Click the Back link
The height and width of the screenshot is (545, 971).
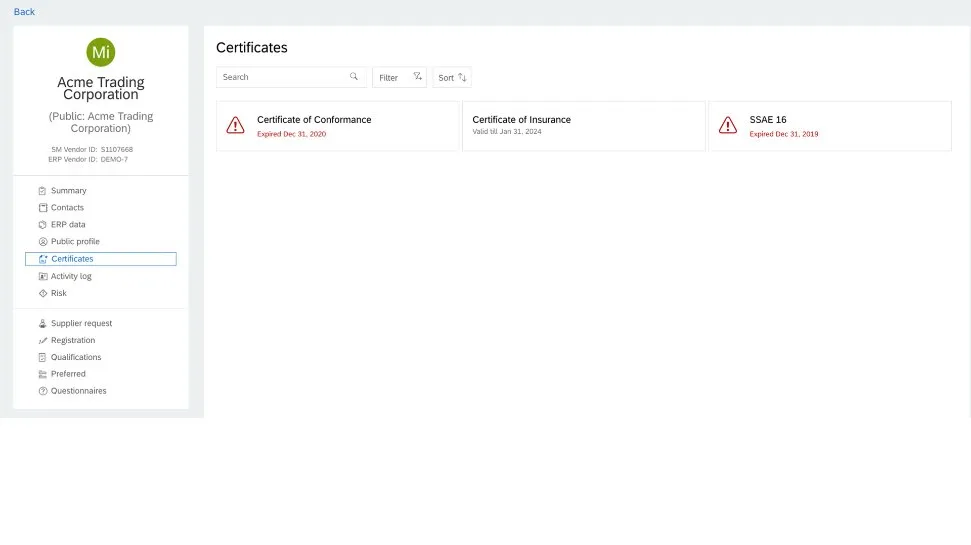point(24,12)
